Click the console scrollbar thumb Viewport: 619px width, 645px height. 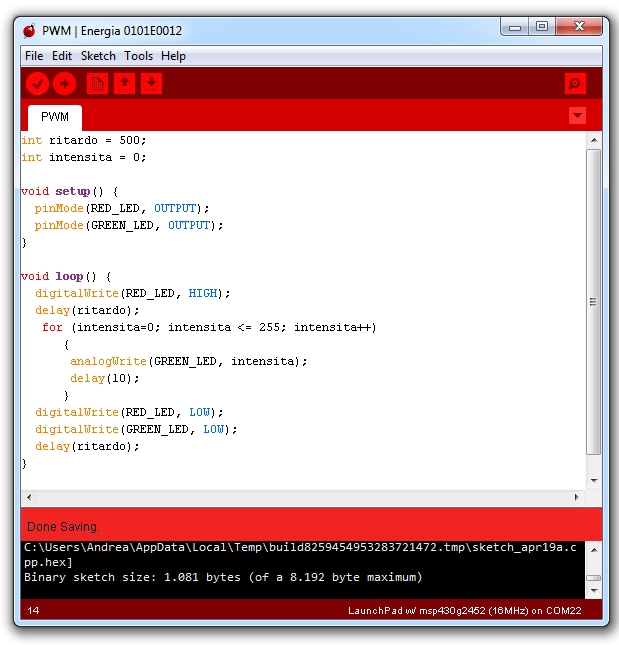click(593, 578)
